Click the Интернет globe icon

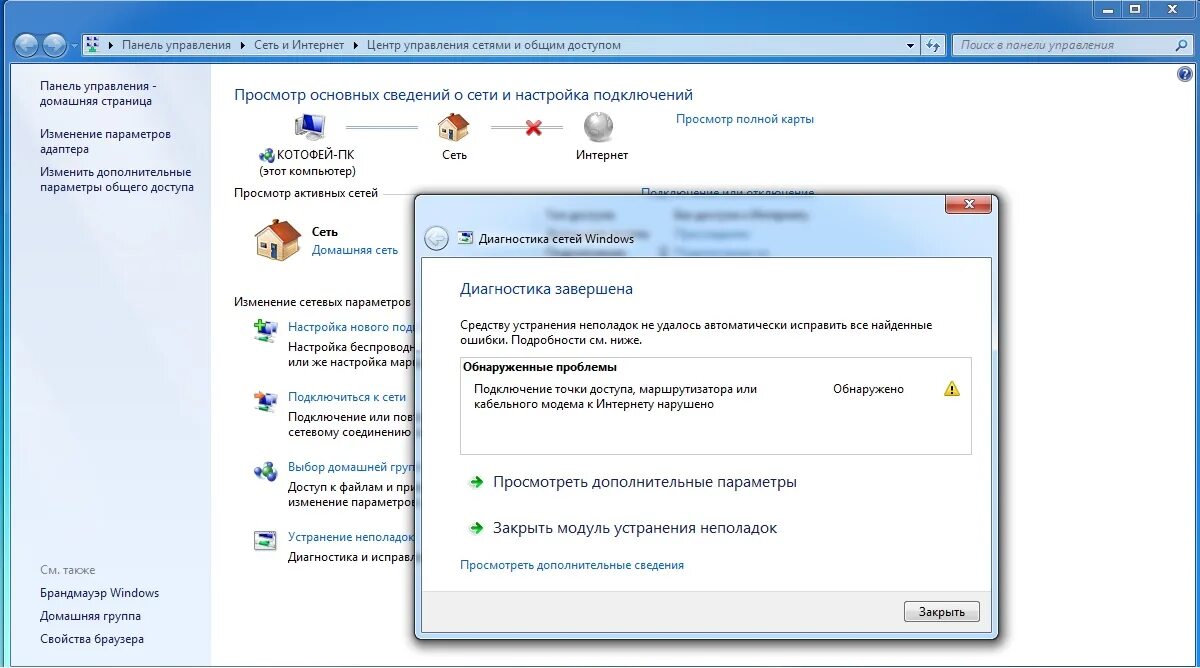click(x=598, y=127)
